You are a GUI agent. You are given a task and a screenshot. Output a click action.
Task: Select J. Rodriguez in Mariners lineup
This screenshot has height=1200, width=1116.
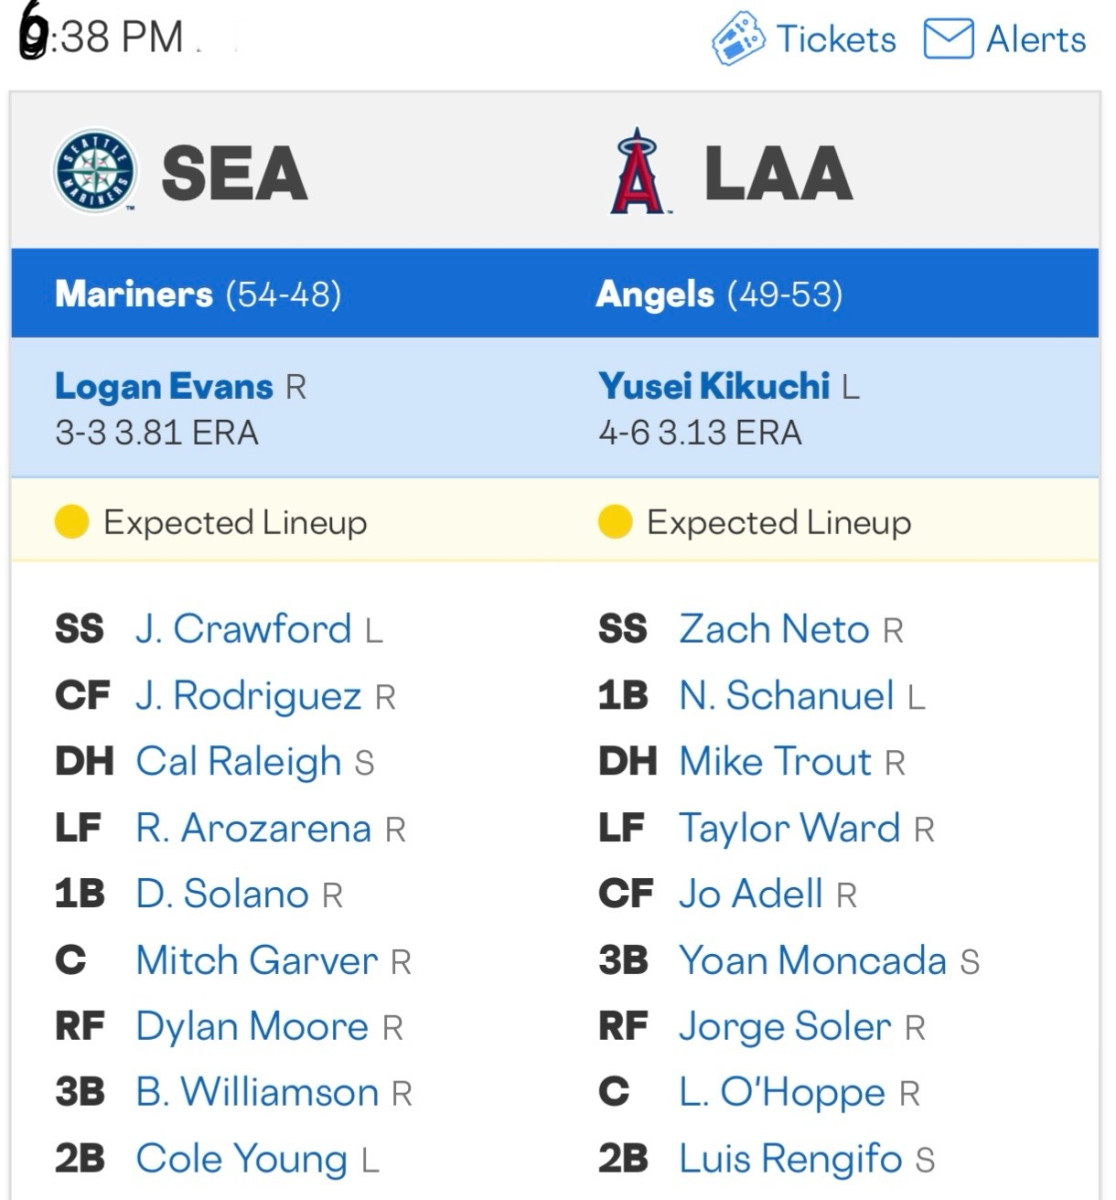(x=248, y=696)
